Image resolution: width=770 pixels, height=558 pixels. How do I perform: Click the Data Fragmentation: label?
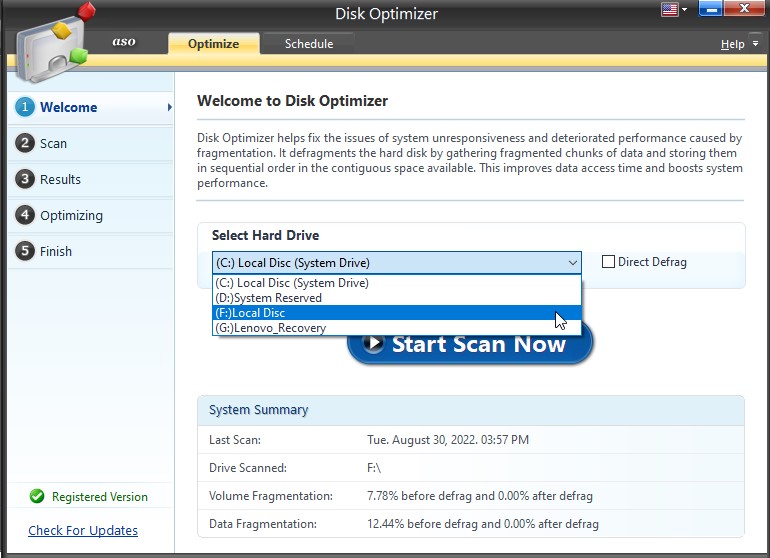263,524
